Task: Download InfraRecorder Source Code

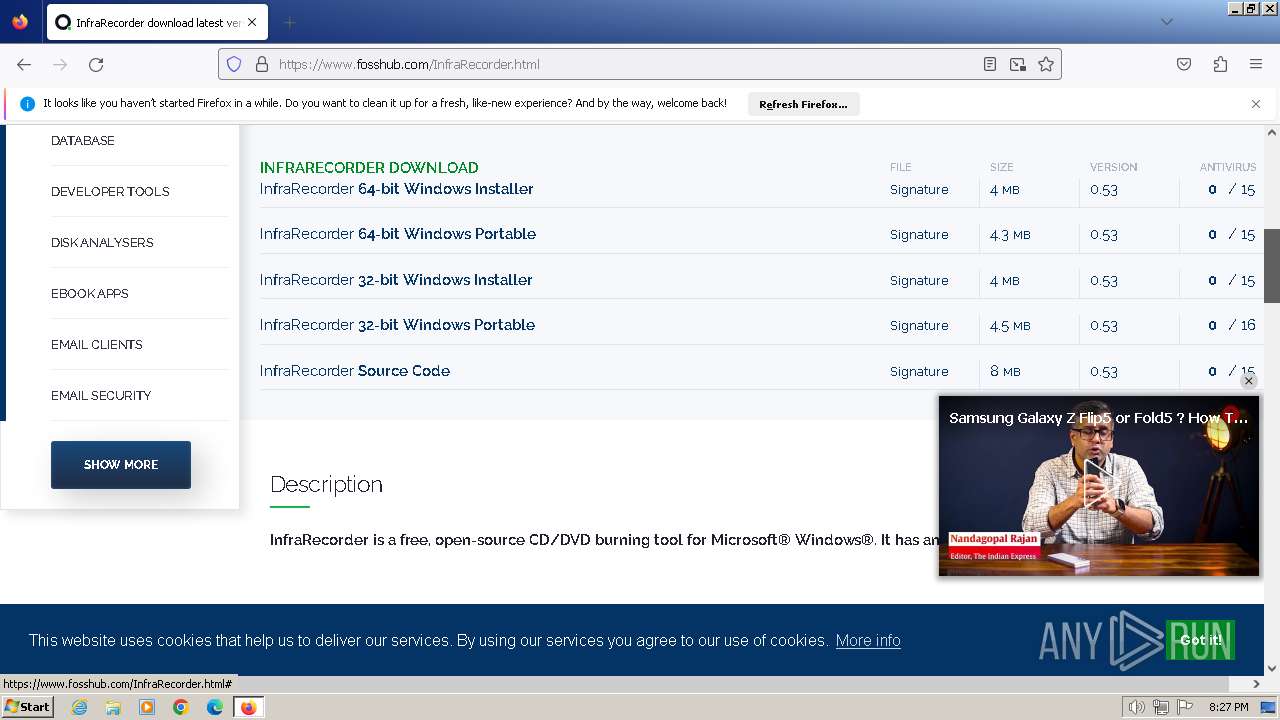Action: [x=355, y=371]
